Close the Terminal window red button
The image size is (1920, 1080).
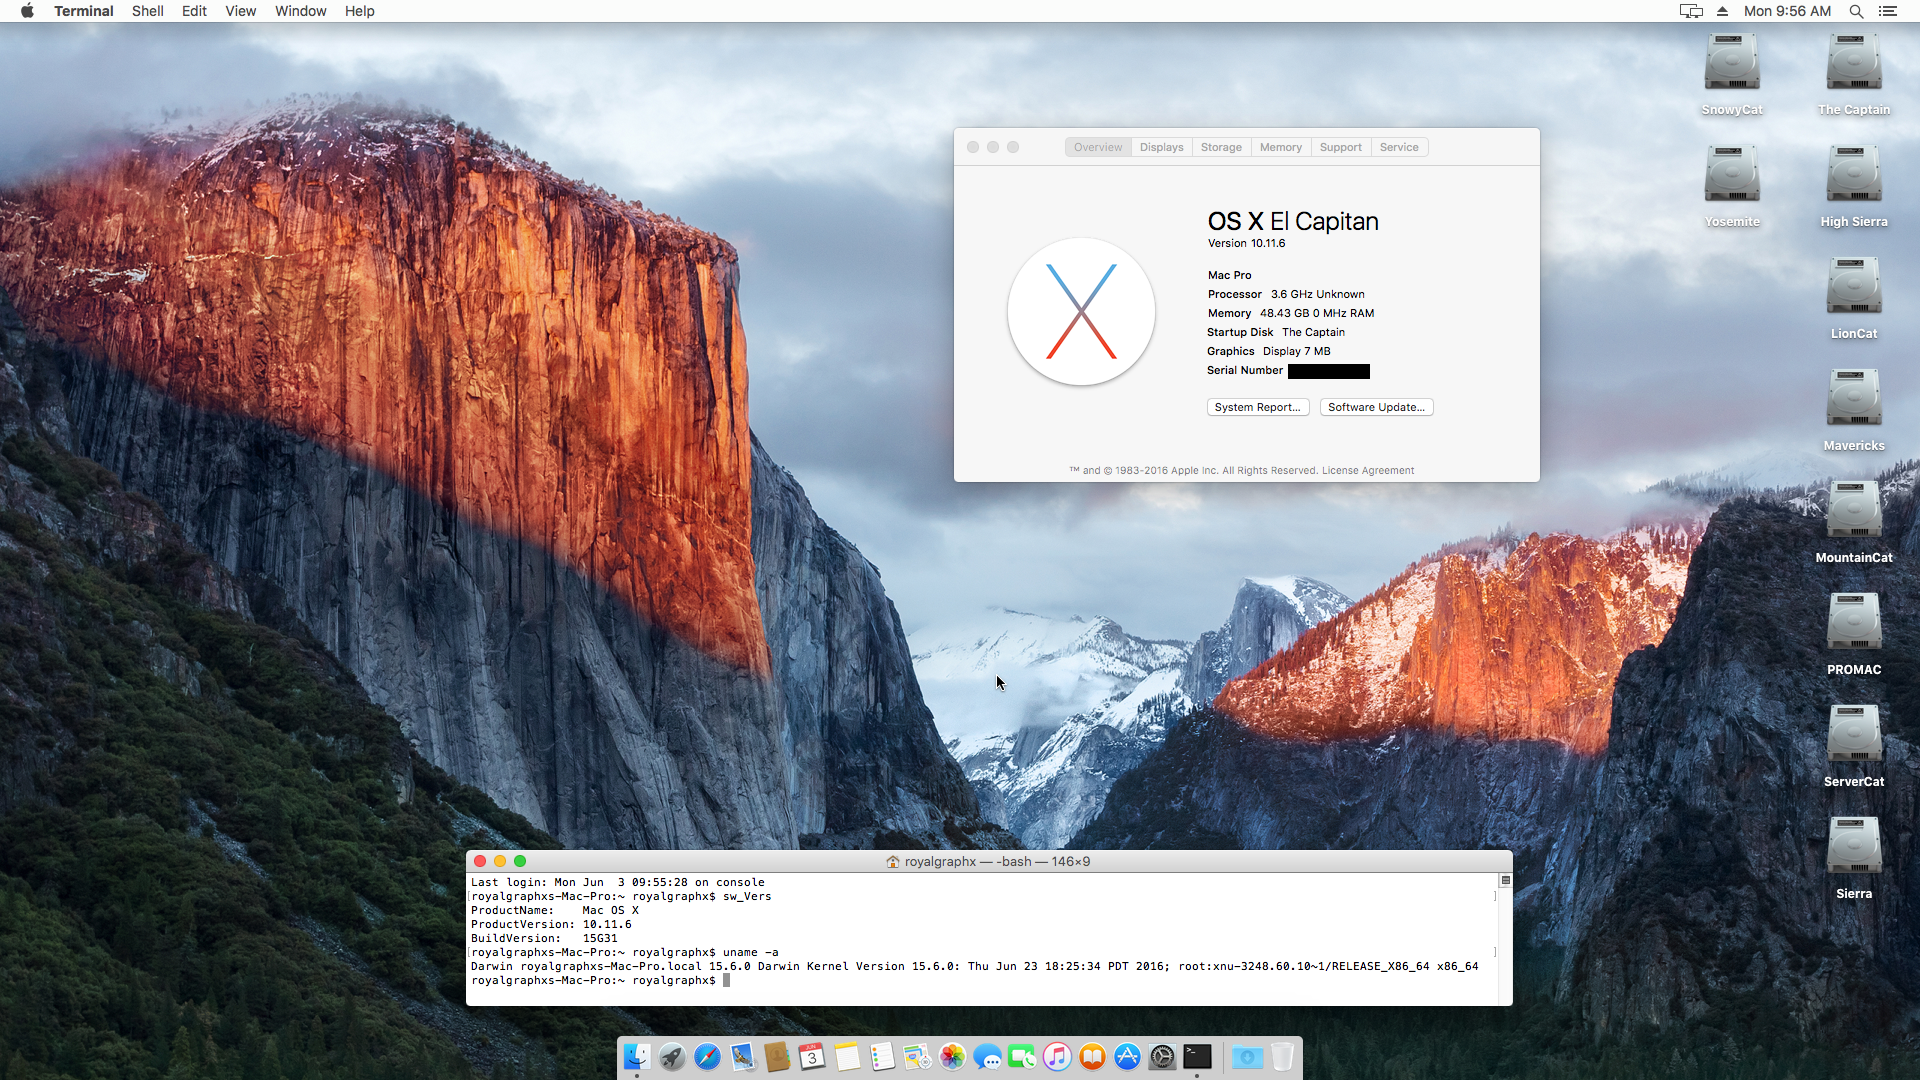[480, 861]
